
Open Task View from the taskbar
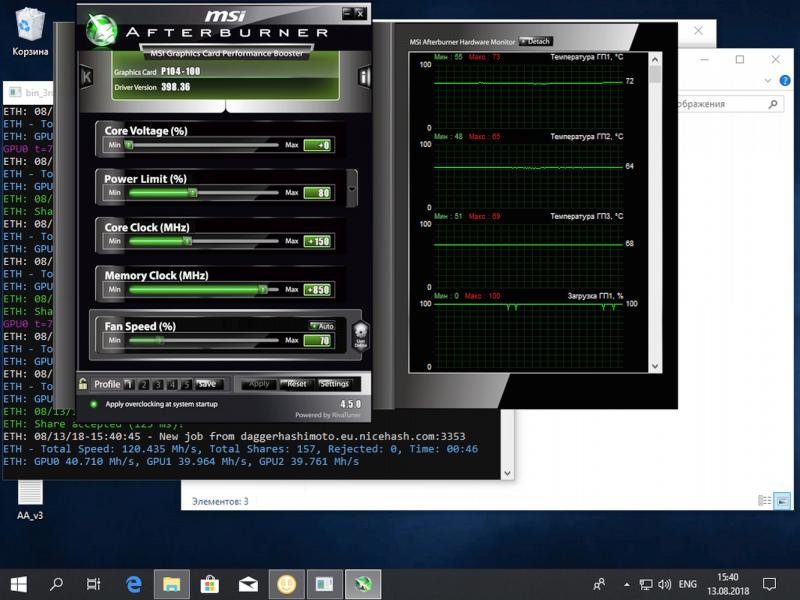tap(93, 584)
